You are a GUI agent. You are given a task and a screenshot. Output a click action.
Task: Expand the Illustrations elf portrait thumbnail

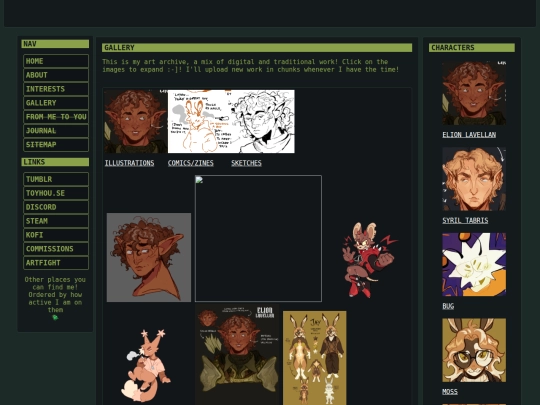click(x=136, y=121)
